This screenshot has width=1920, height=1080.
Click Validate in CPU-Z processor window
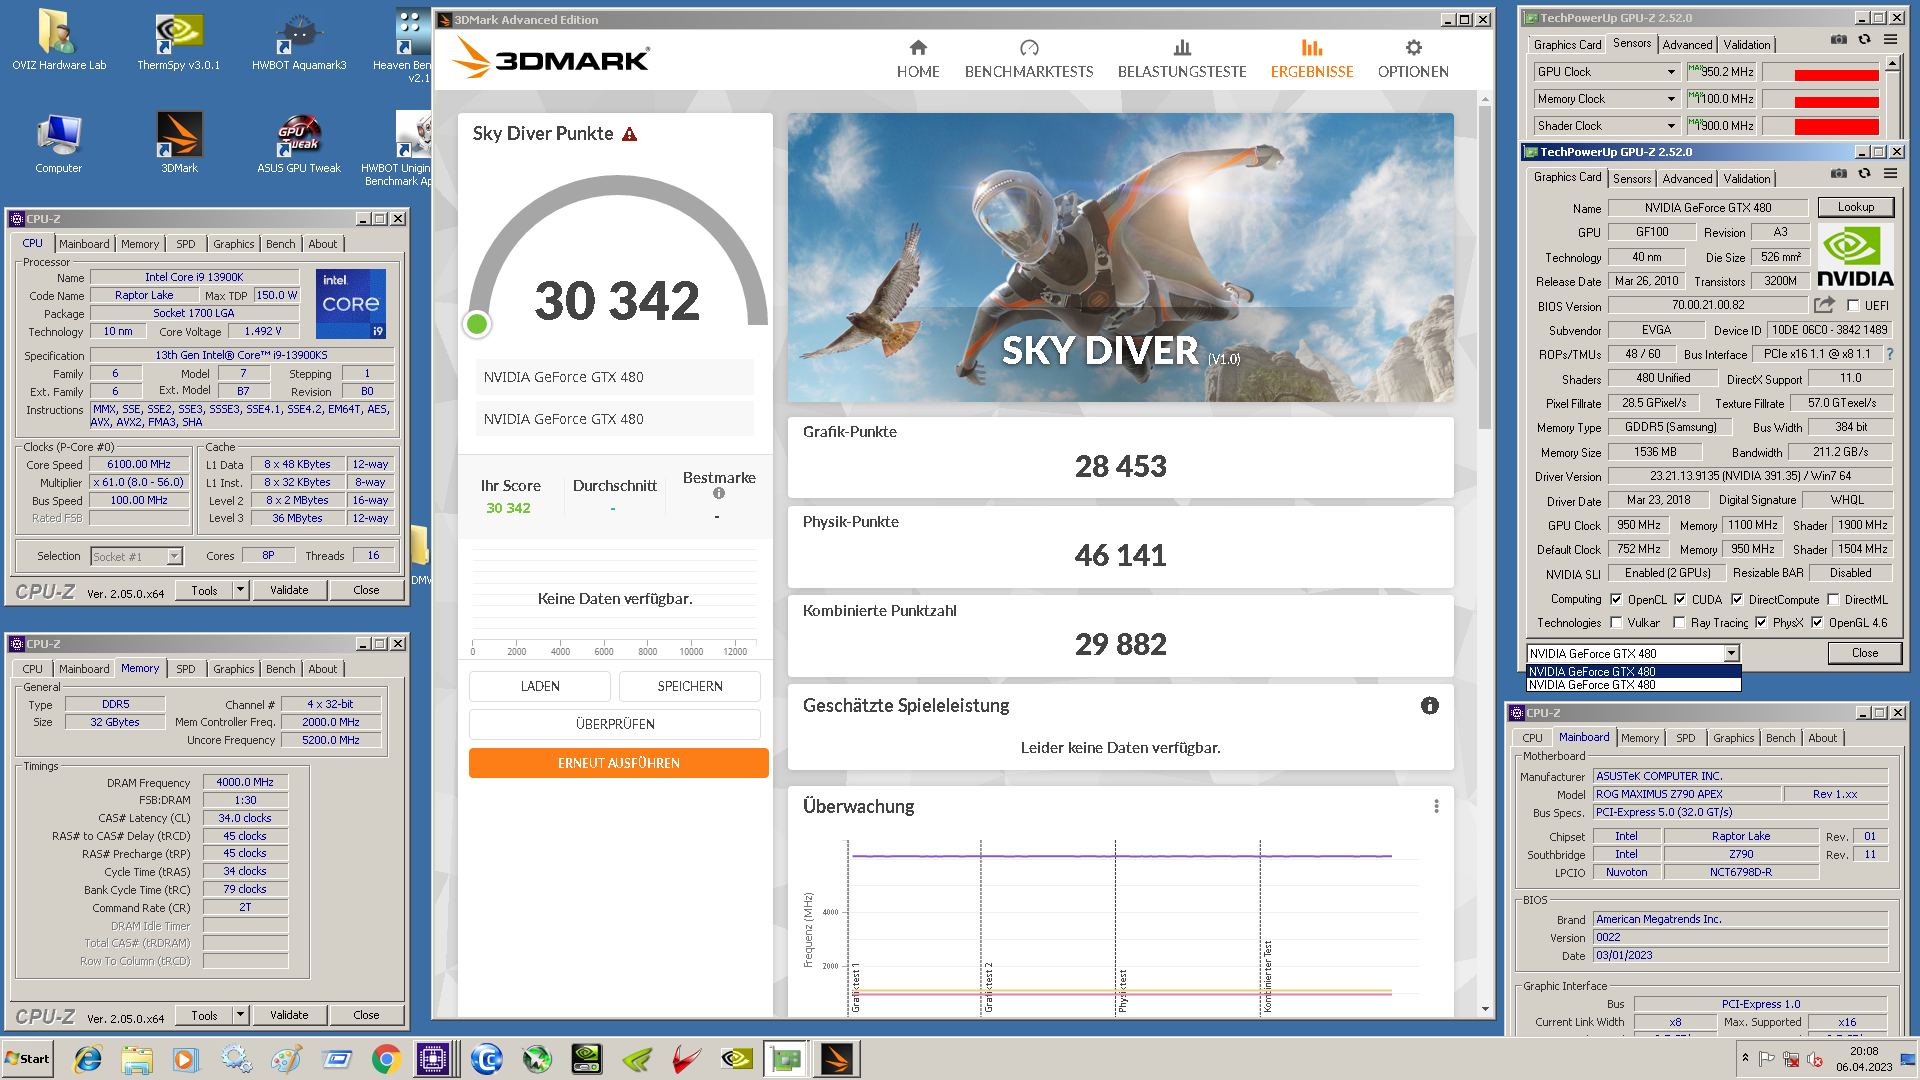(289, 590)
